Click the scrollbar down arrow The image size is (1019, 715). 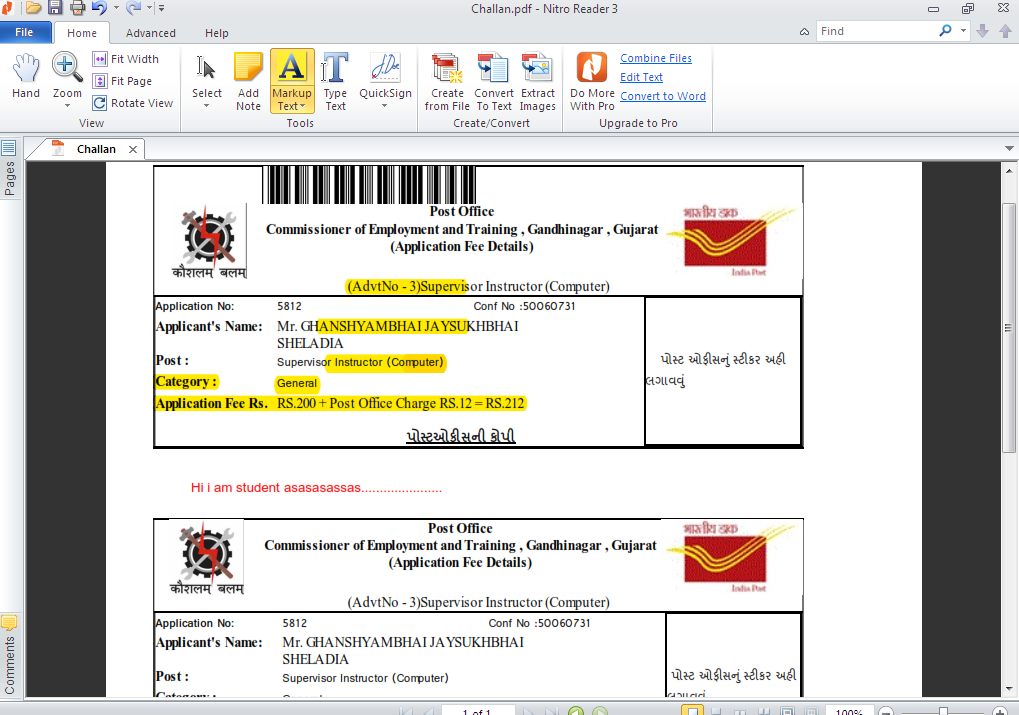click(x=1009, y=688)
